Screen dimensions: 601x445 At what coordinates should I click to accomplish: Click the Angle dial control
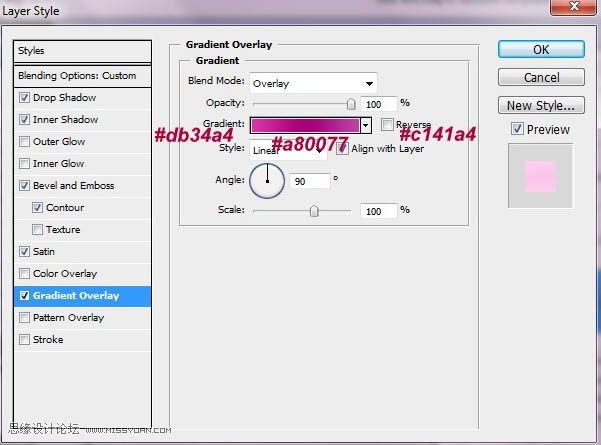click(x=267, y=181)
